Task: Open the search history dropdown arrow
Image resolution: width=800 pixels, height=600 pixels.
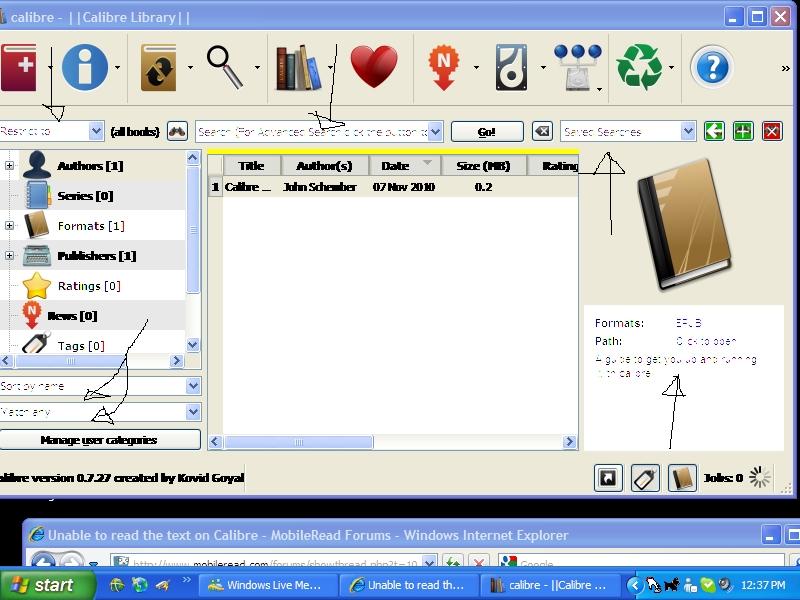Action: 435,132
